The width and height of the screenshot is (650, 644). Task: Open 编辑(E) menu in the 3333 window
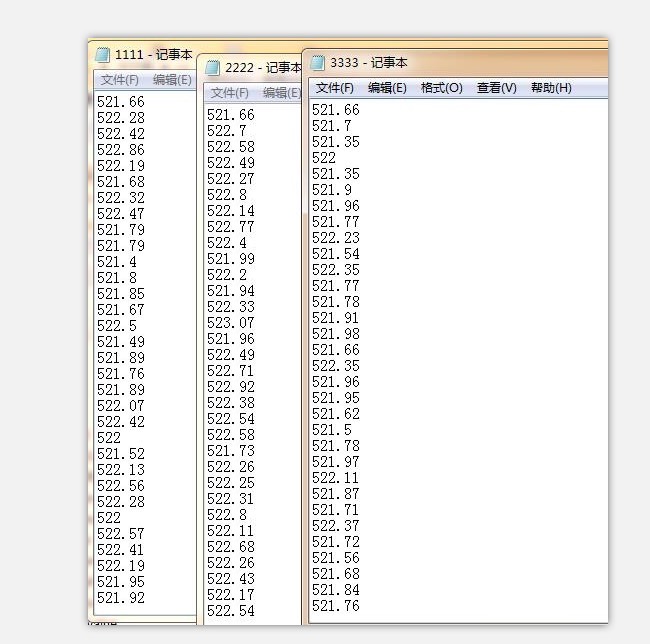(387, 88)
